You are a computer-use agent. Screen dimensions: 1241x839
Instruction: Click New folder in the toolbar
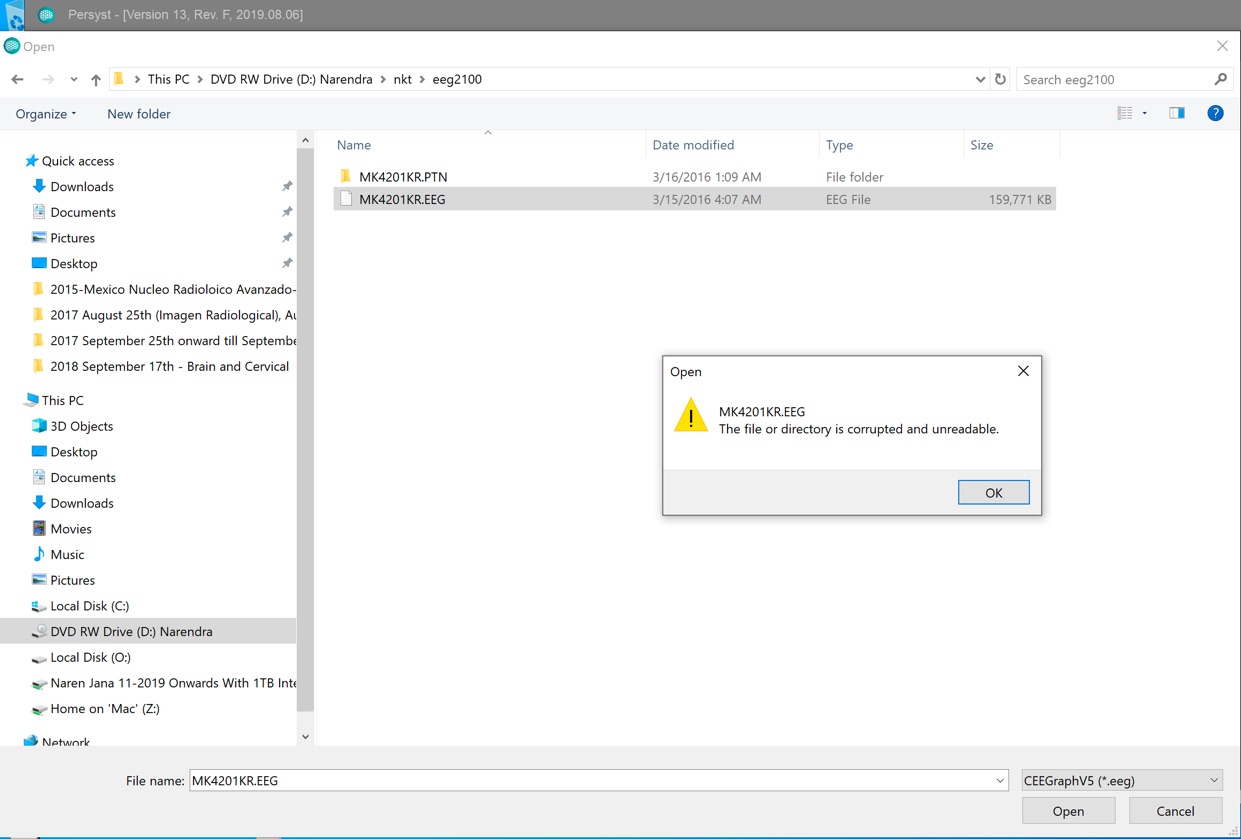click(x=138, y=114)
